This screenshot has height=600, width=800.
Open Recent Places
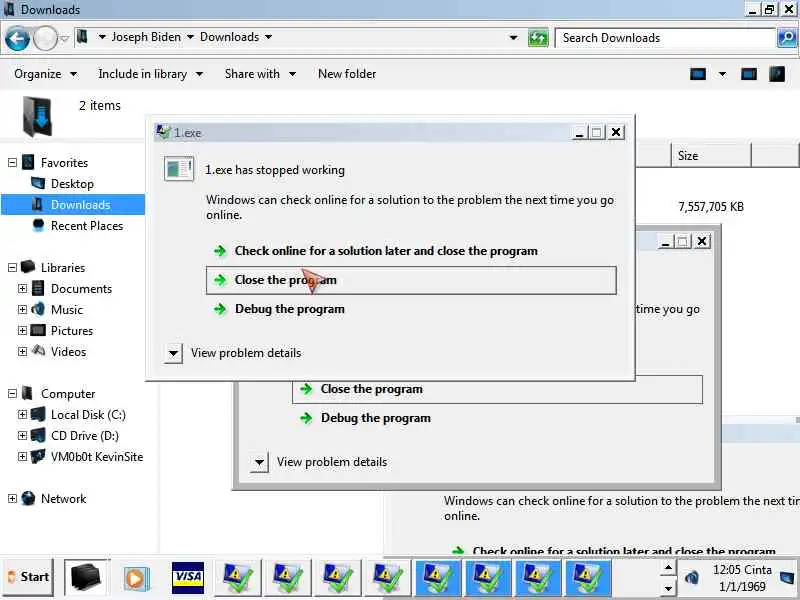pyautogui.click(x=87, y=226)
